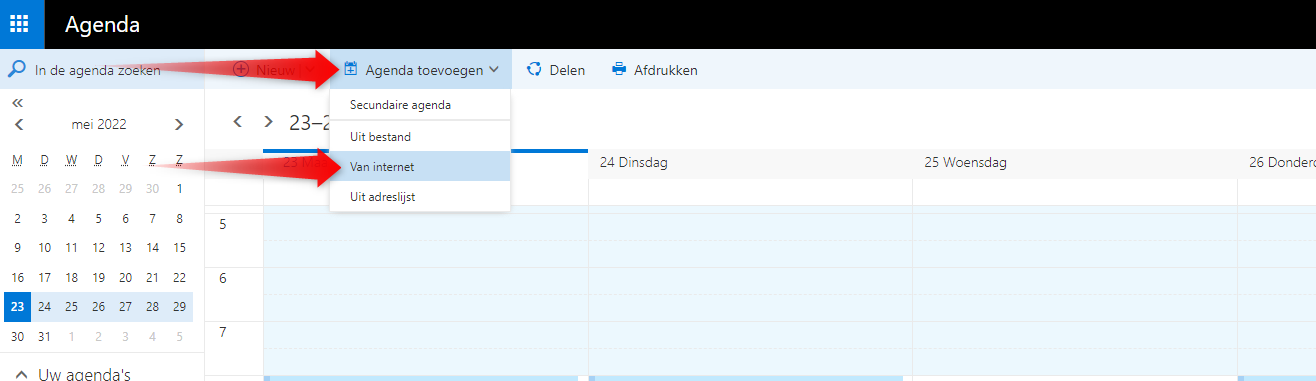Click the 5 o'clock slot on Dinsdag

coord(750,240)
